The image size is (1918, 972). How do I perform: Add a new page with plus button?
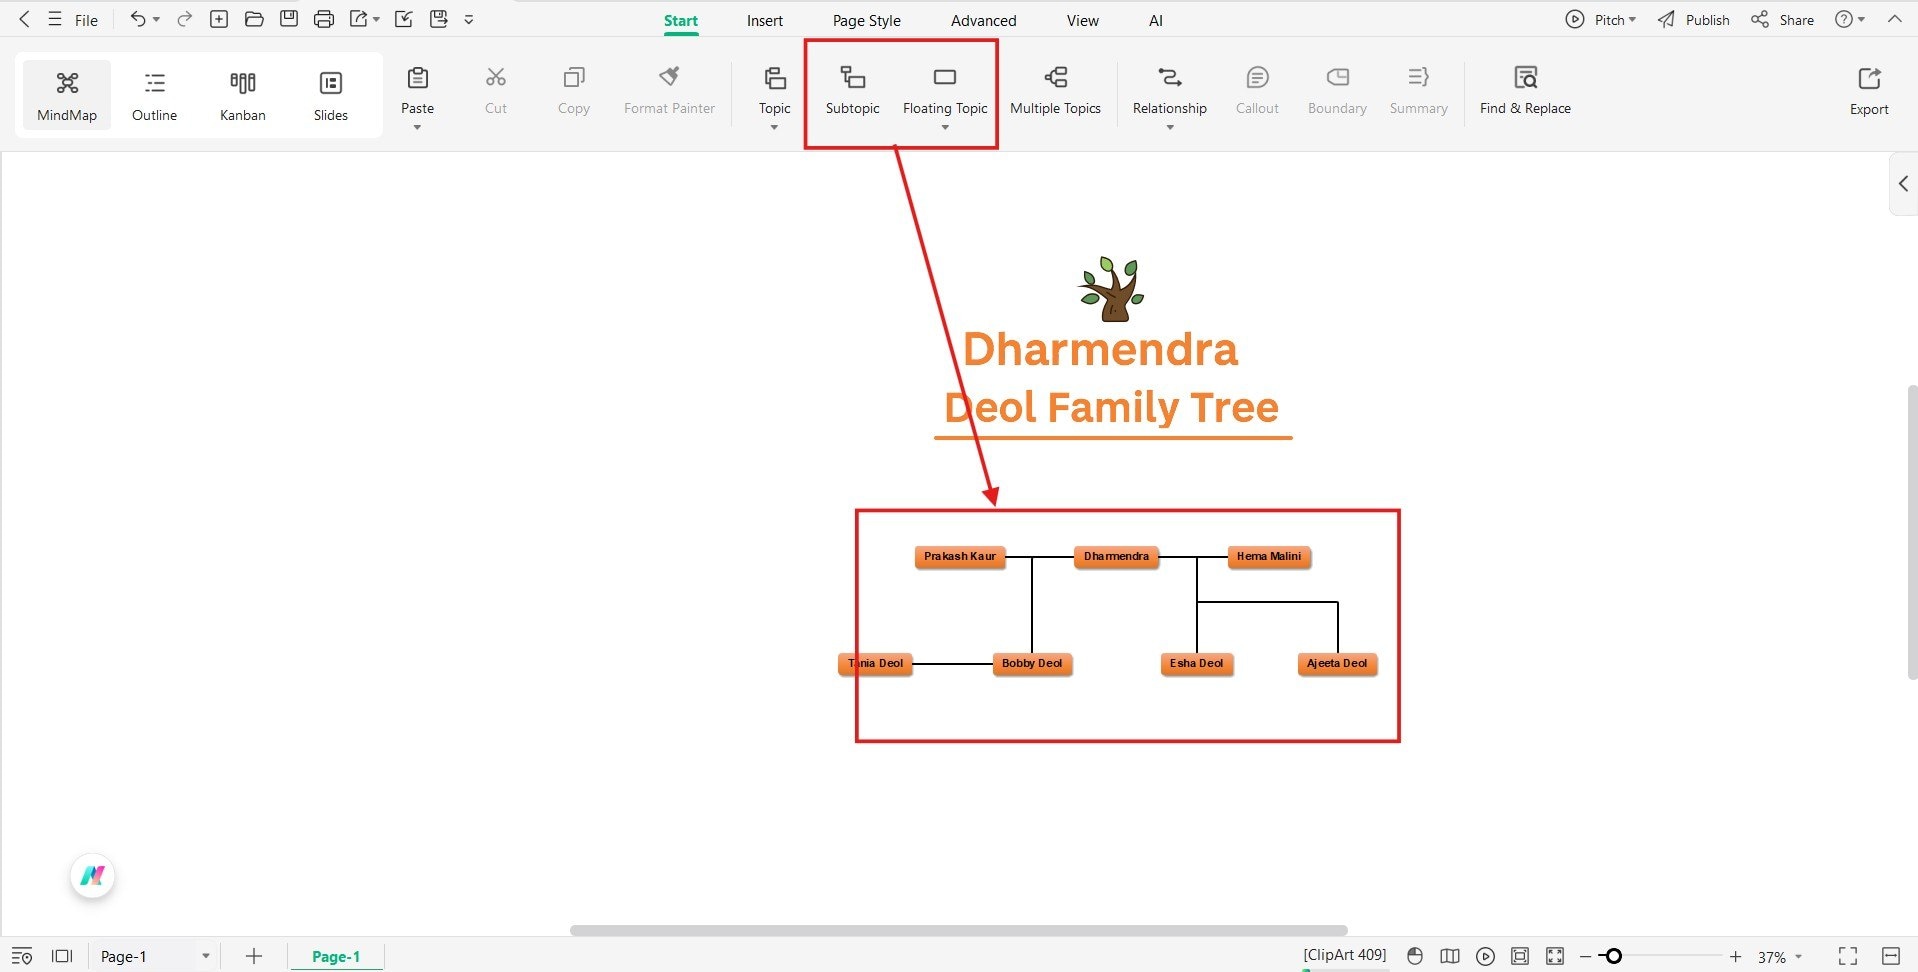tap(254, 956)
